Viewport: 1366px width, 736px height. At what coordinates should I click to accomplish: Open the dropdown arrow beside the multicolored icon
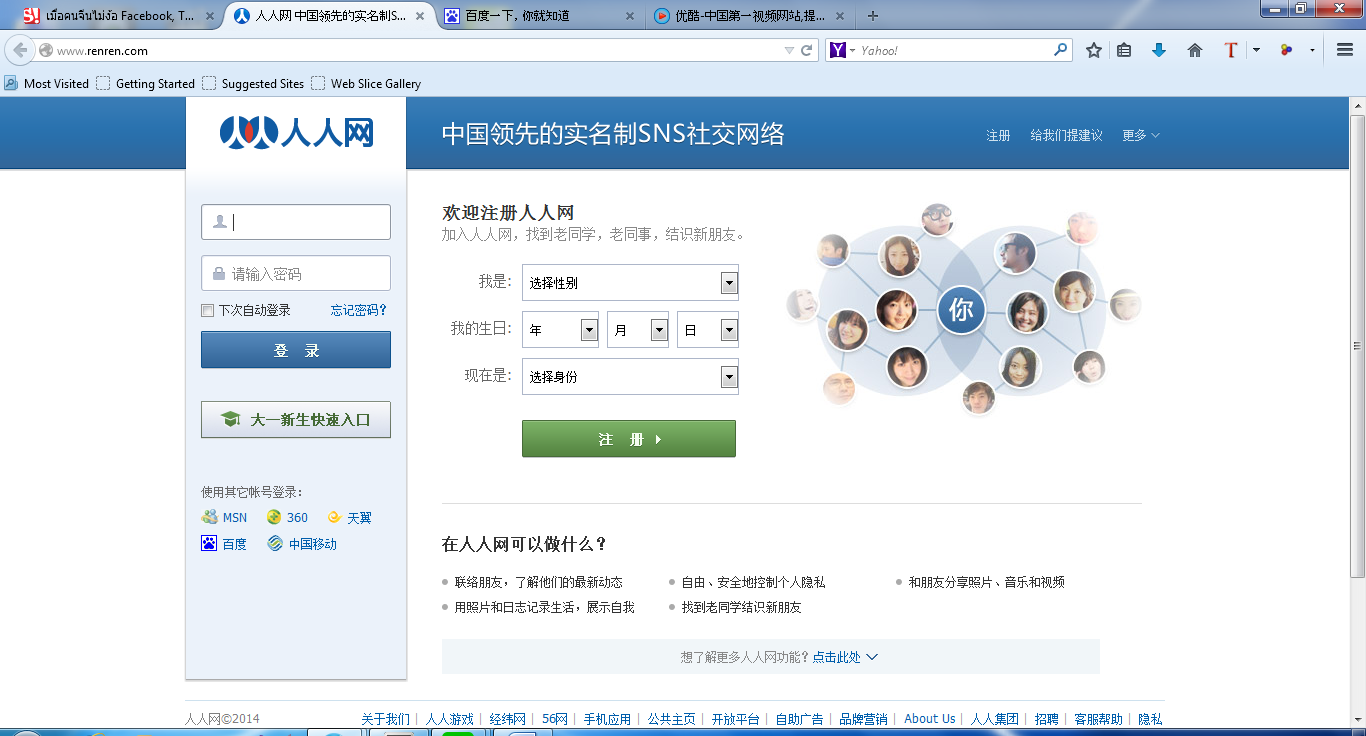1312,50
